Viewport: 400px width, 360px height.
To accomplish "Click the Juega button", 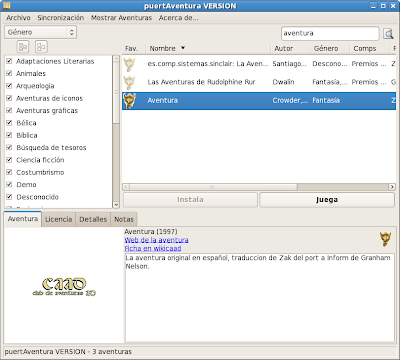I will (327, 200).
